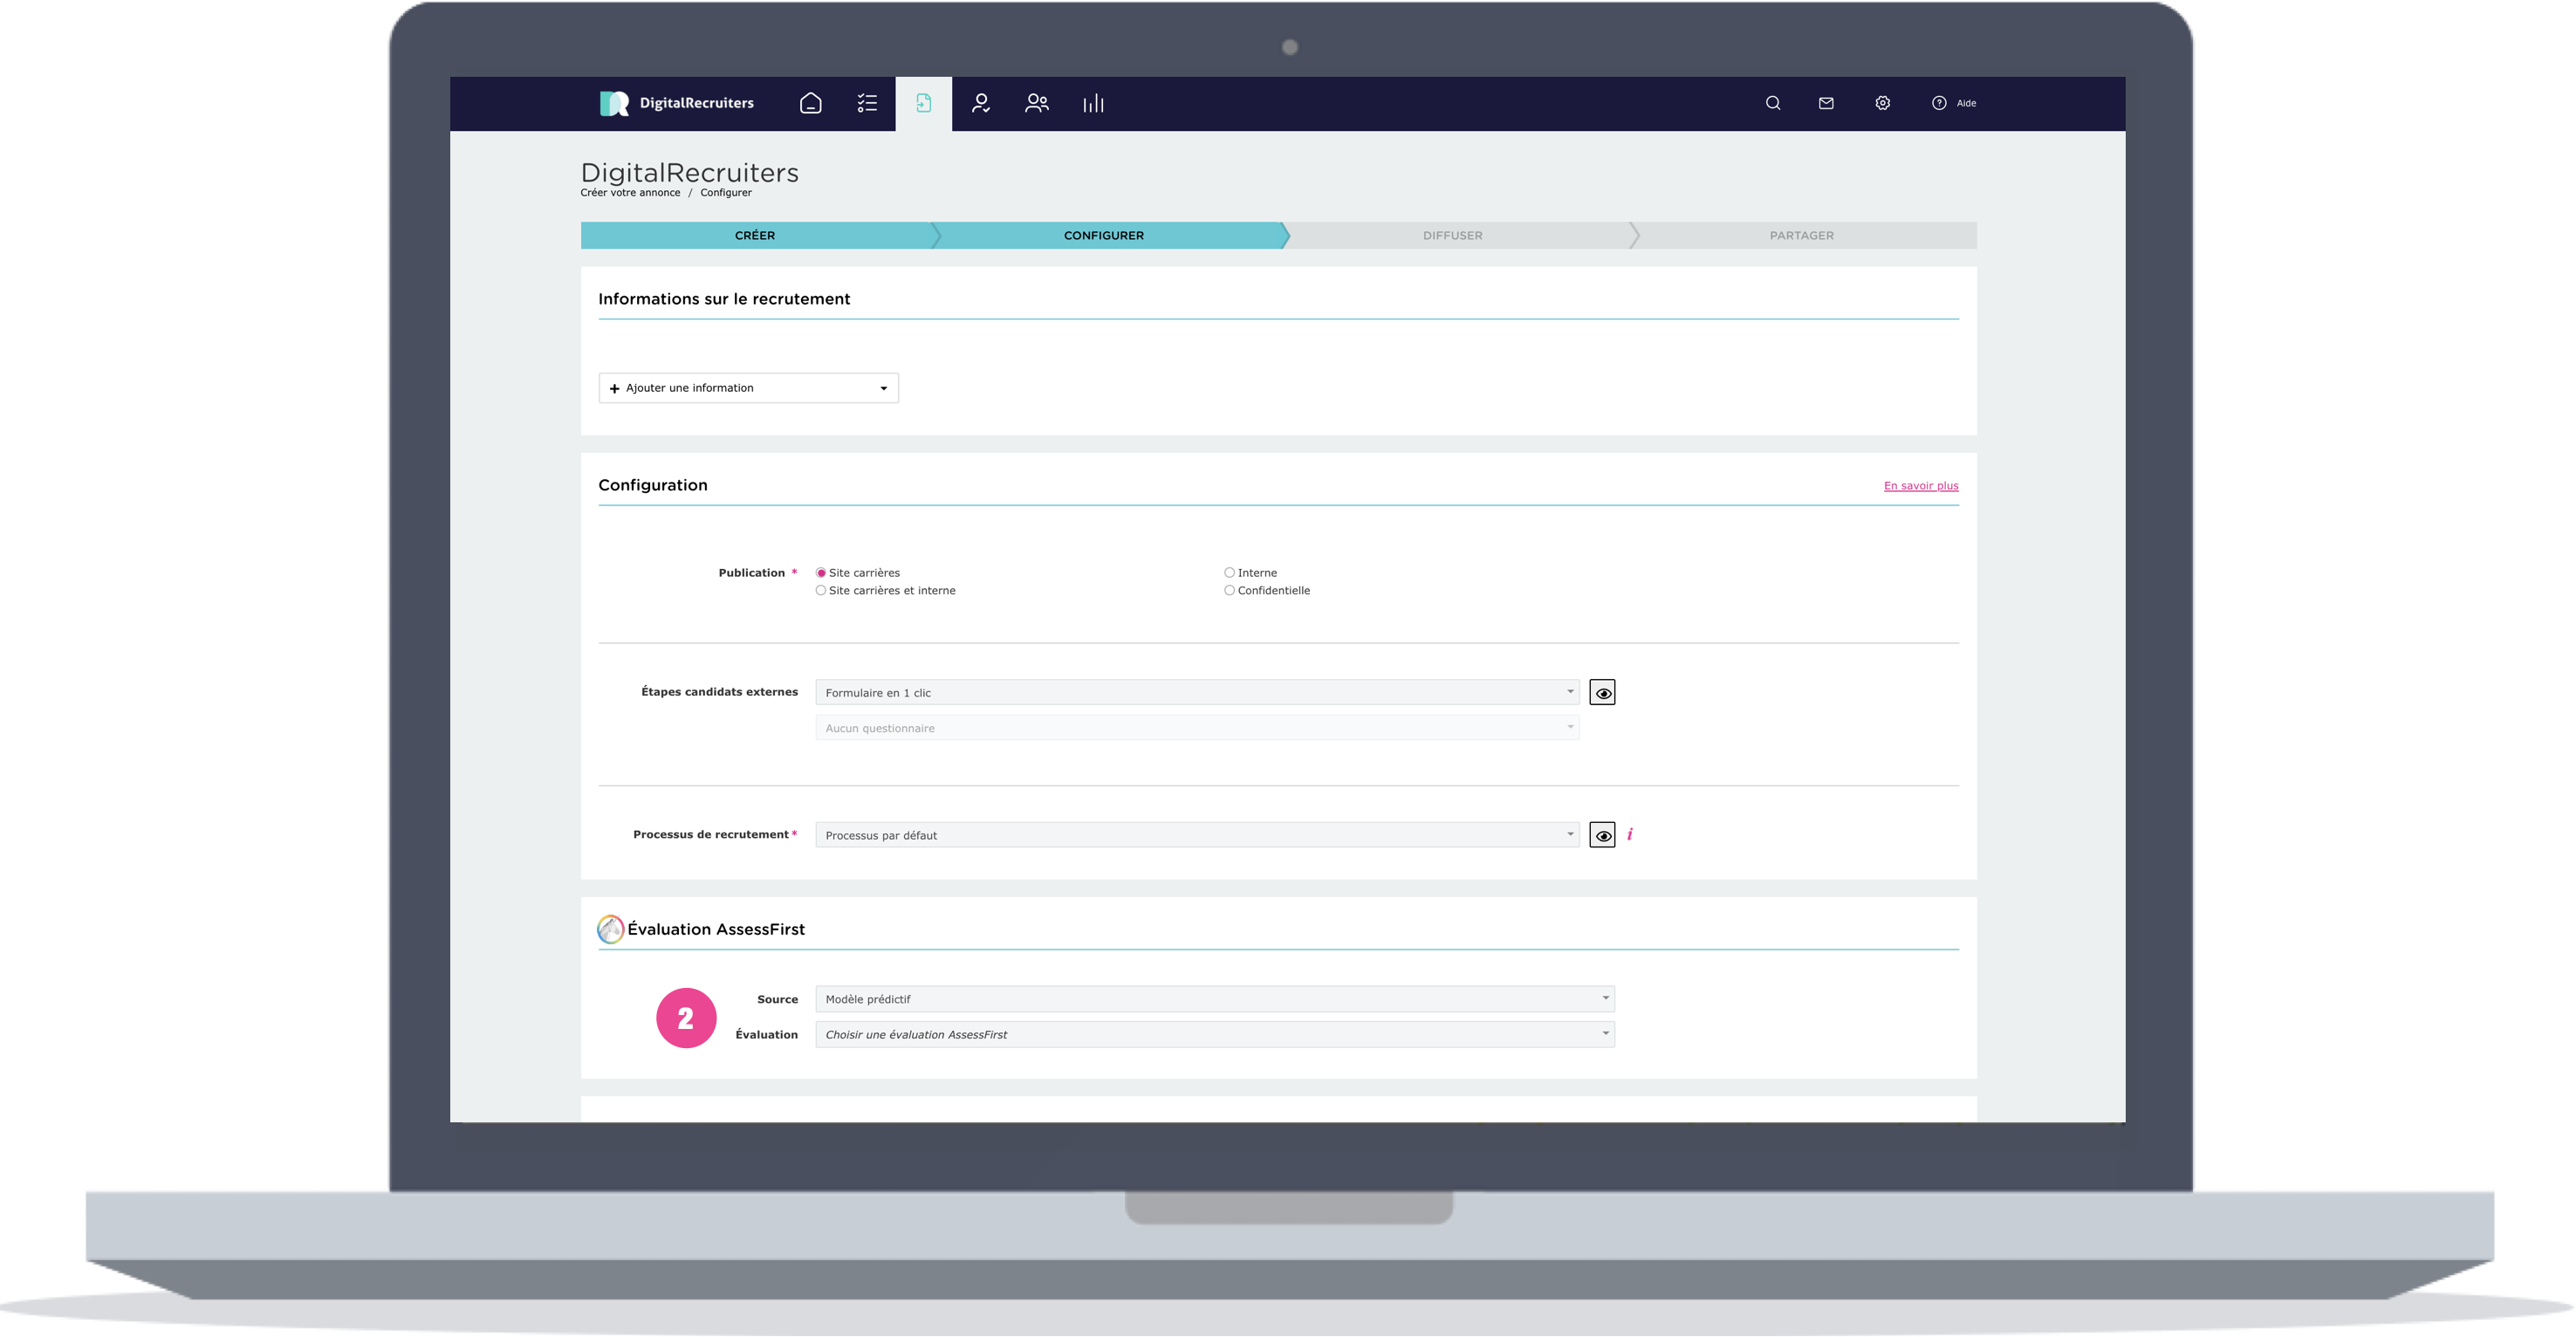The width and height of the screenshot is (2576, 1337).
Task: Open the Processus par défaut dropdown
Action: point(1197,835)
